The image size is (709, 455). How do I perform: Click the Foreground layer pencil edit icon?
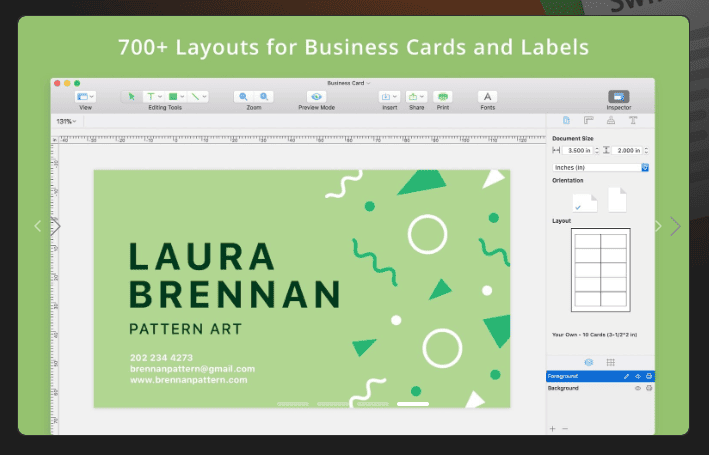pos(626,376)
